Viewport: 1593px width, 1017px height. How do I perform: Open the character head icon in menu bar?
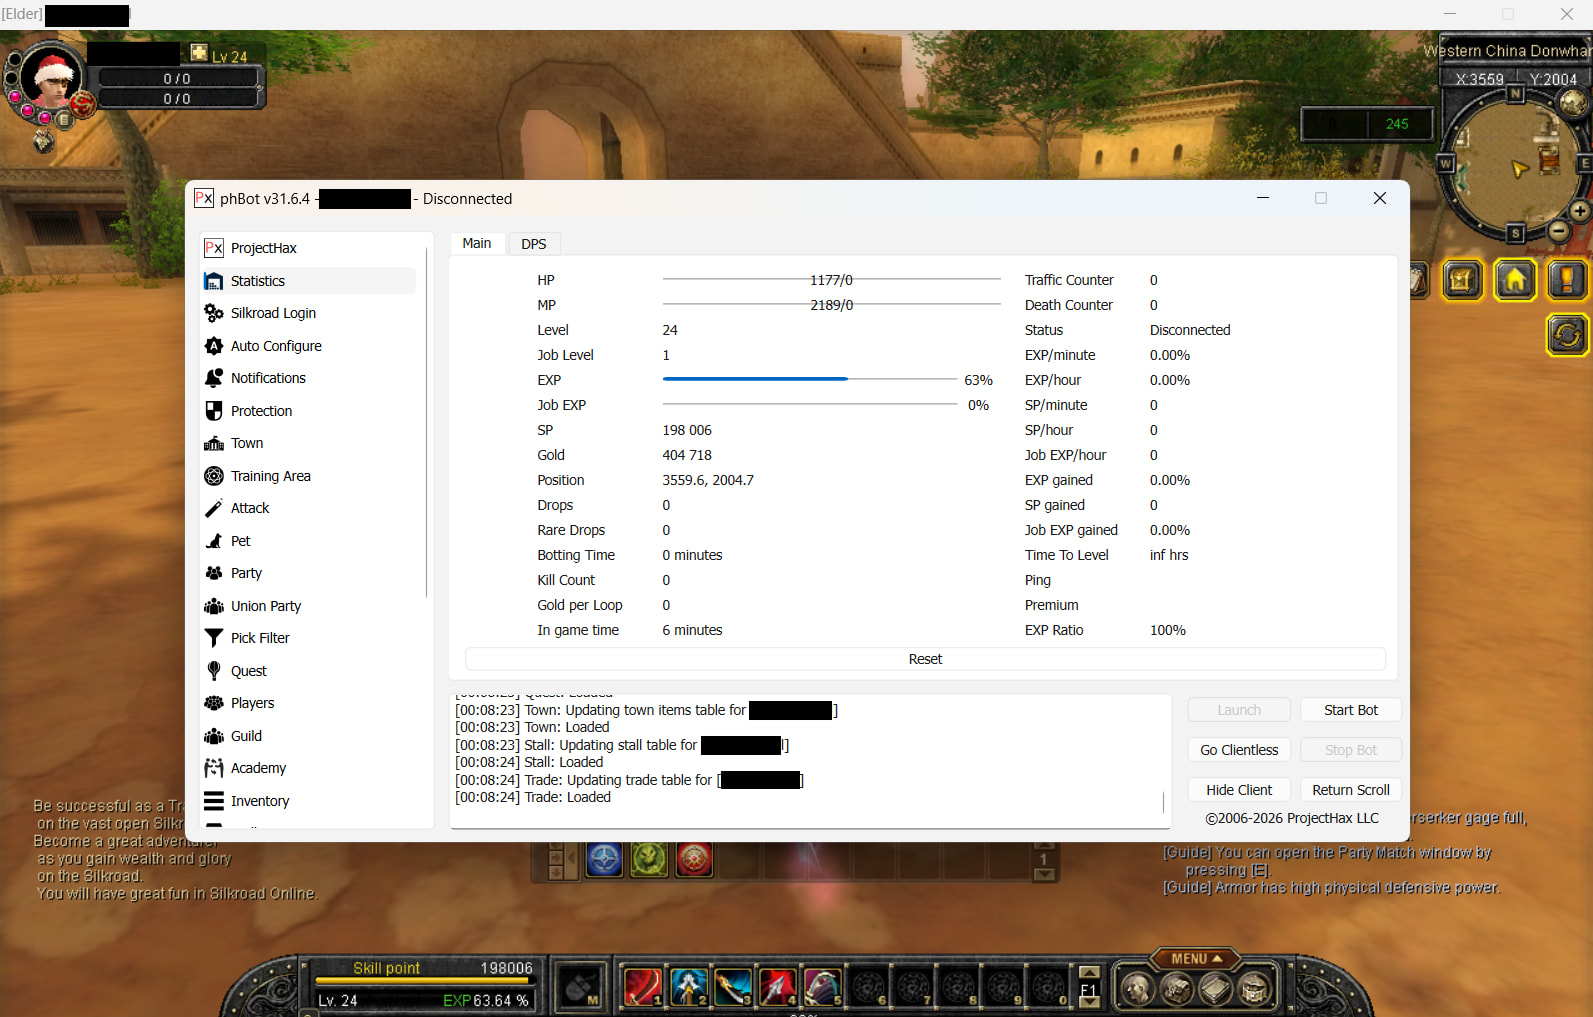pyautogui.click(x=1137, y=989)
